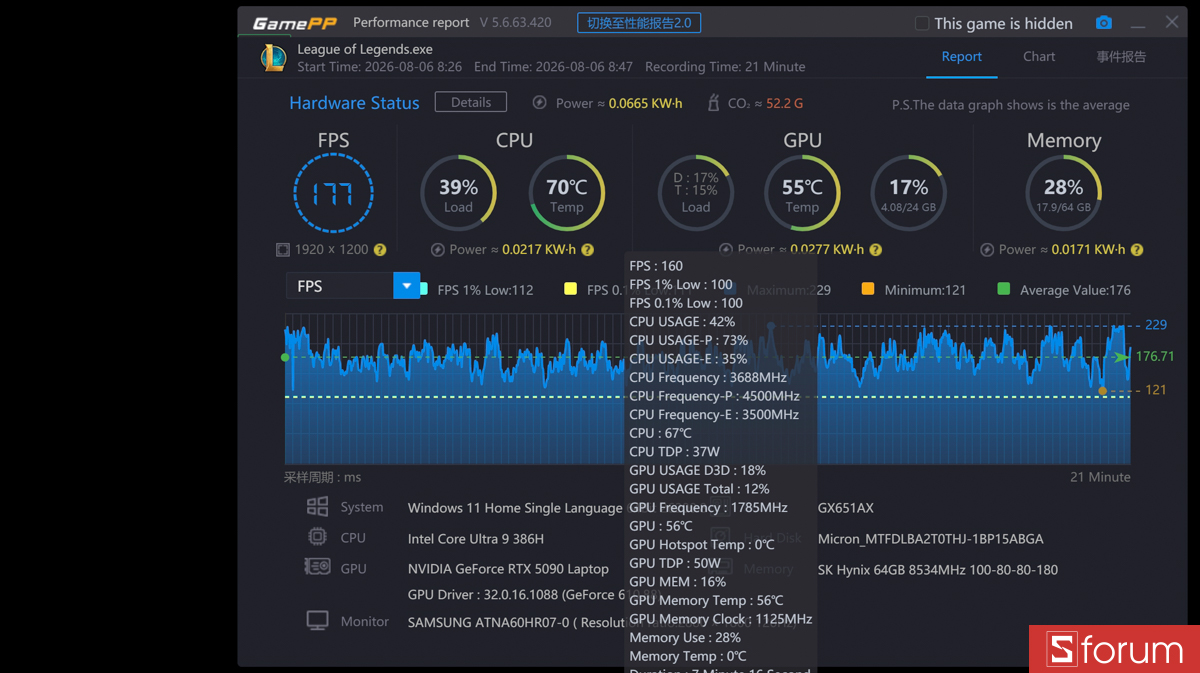Click the 'GPU Frequency : 1785MHz' tooltip line
Image resolution: width=1200 pixels, height=673 pixels.
[708, 507]
